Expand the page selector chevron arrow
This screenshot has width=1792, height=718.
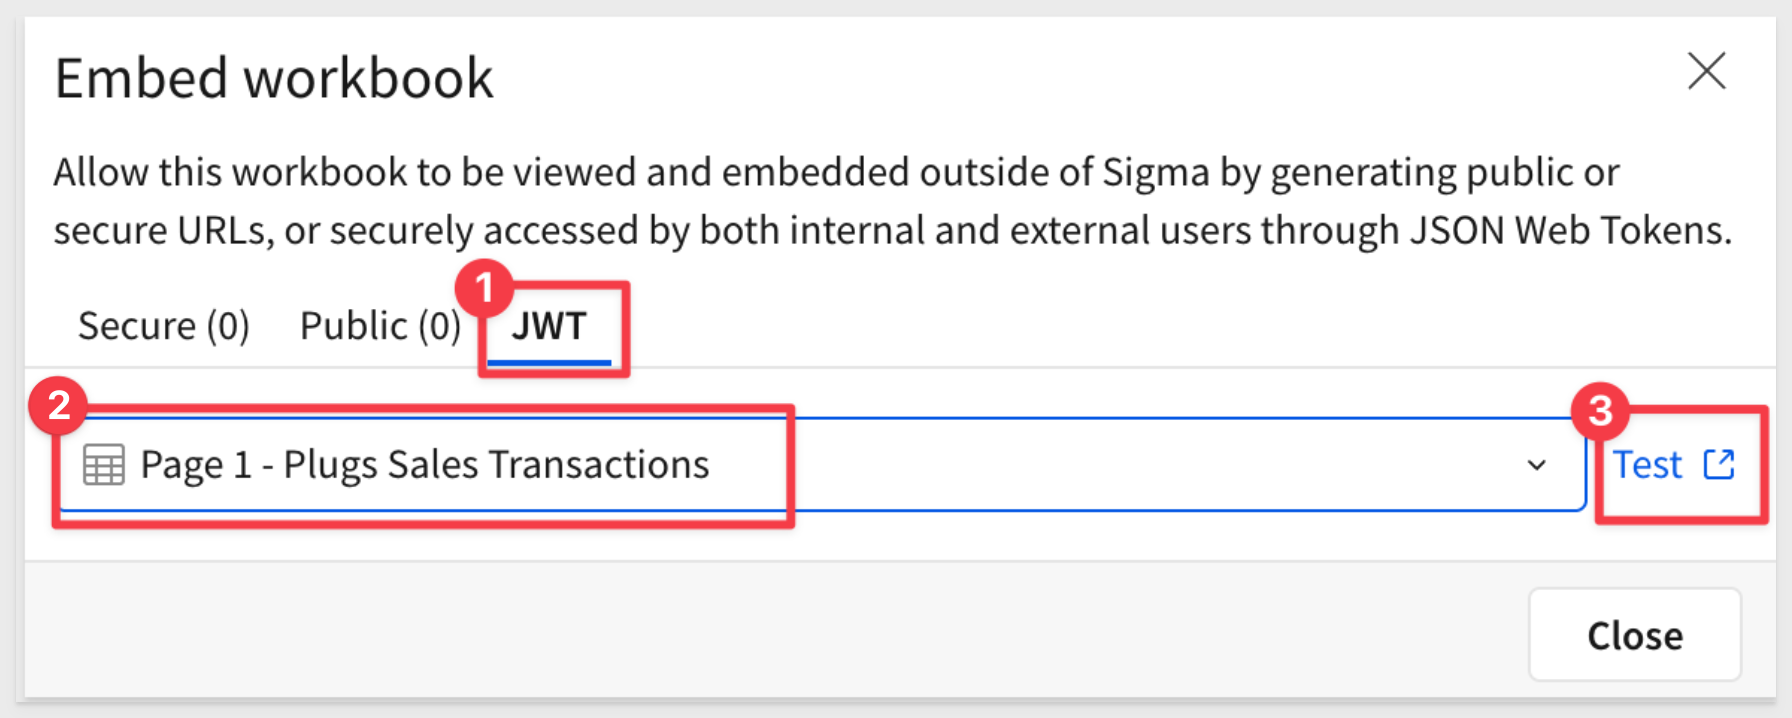(1537, 465)
